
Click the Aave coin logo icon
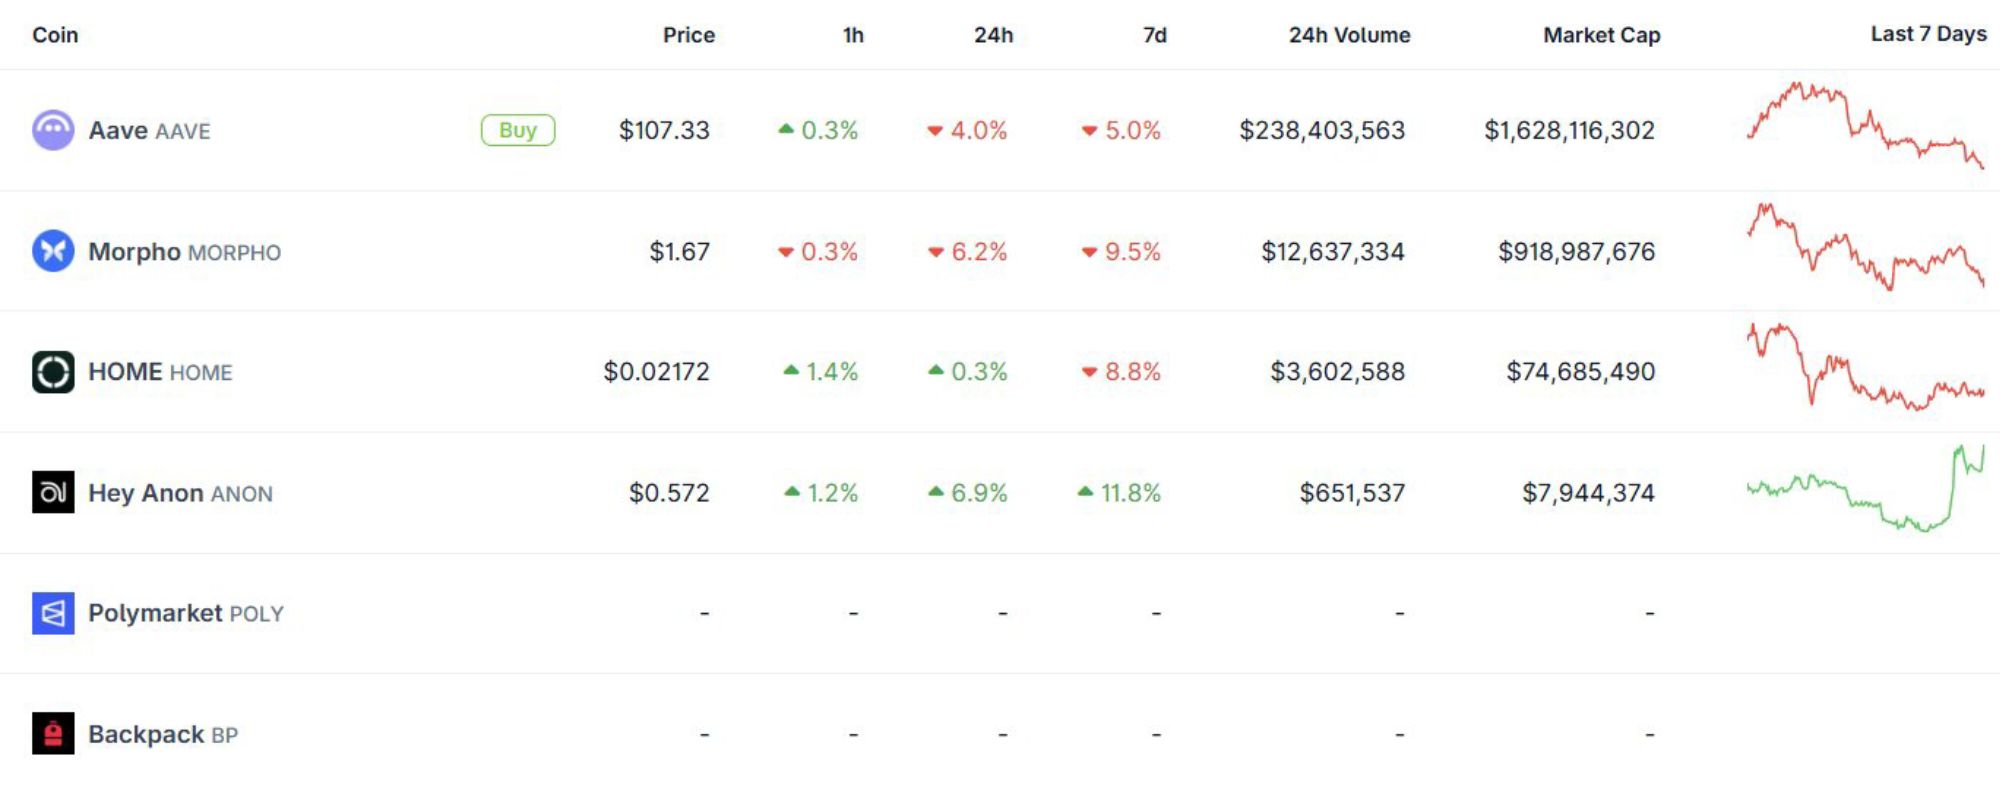[x=53, y=130]
